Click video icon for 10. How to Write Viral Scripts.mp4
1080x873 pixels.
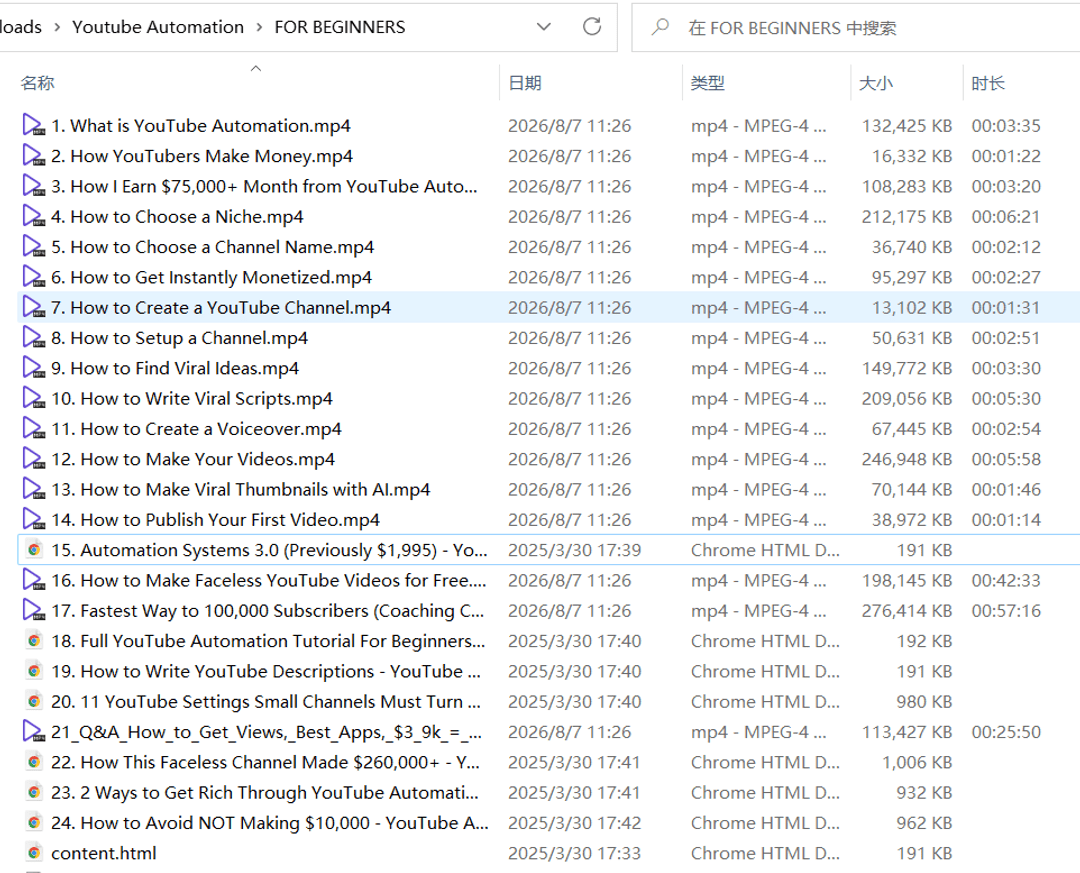point(33,398)
